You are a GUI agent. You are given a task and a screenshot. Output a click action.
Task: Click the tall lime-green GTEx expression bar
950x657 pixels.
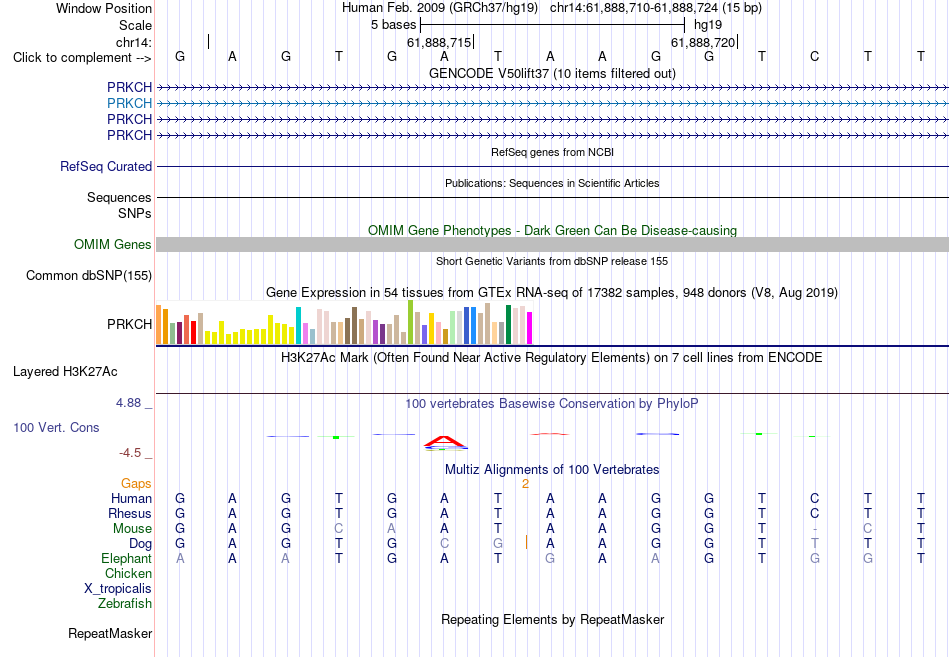point(410,322)
